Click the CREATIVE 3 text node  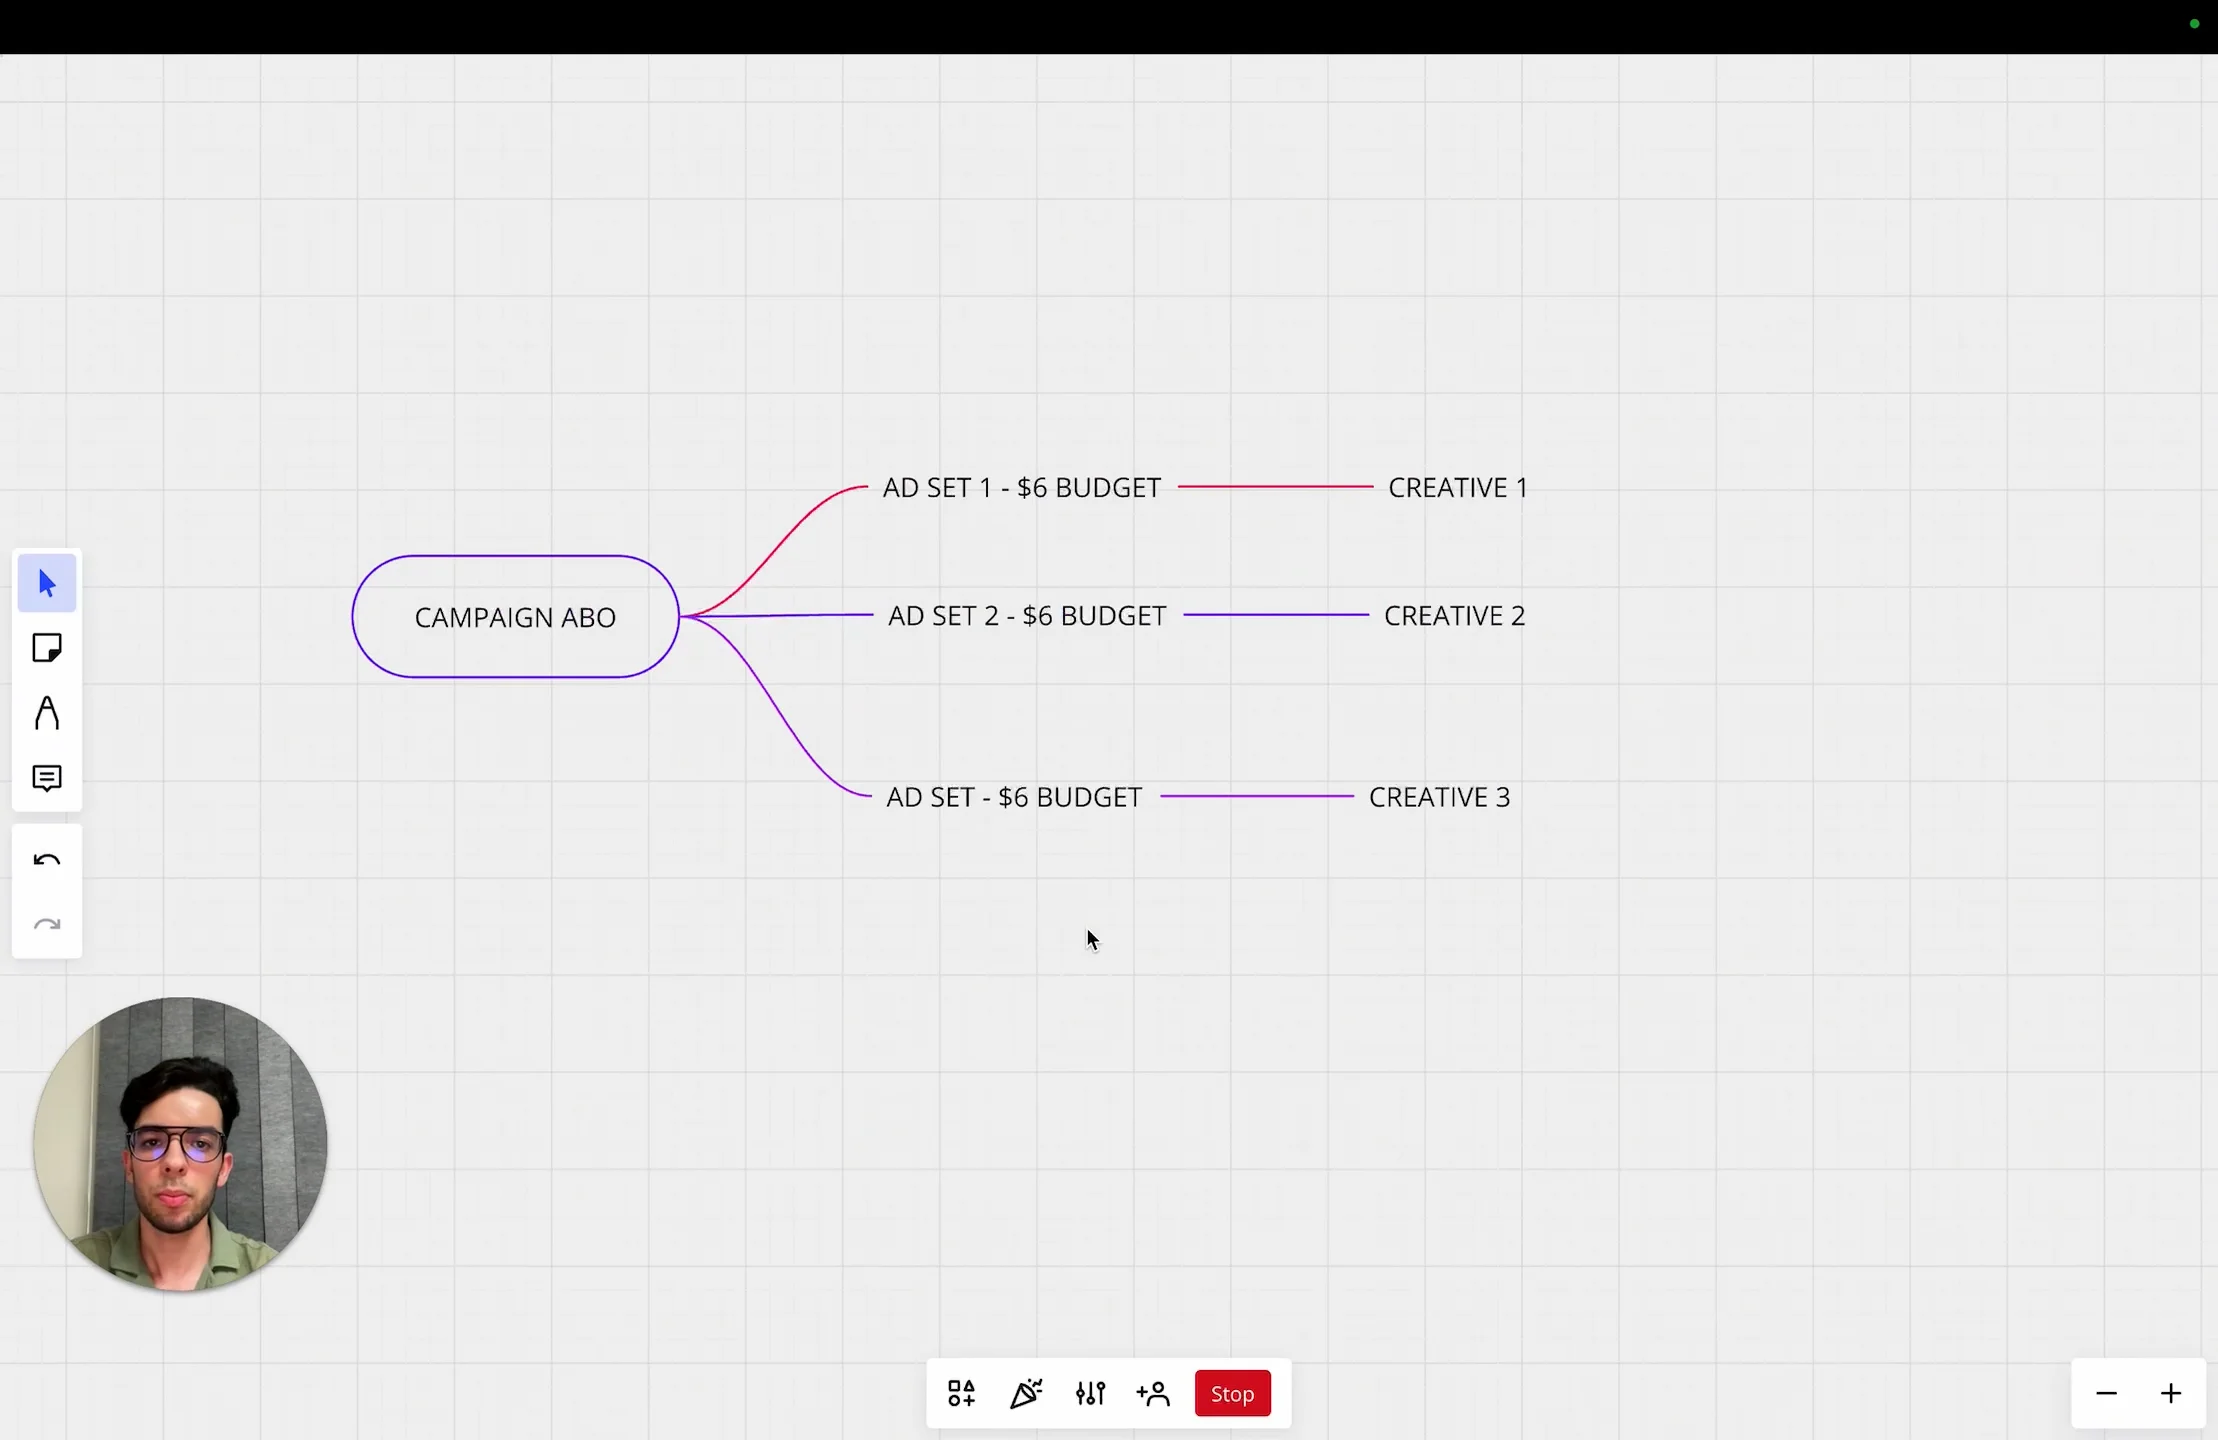tap(1439, 797)
